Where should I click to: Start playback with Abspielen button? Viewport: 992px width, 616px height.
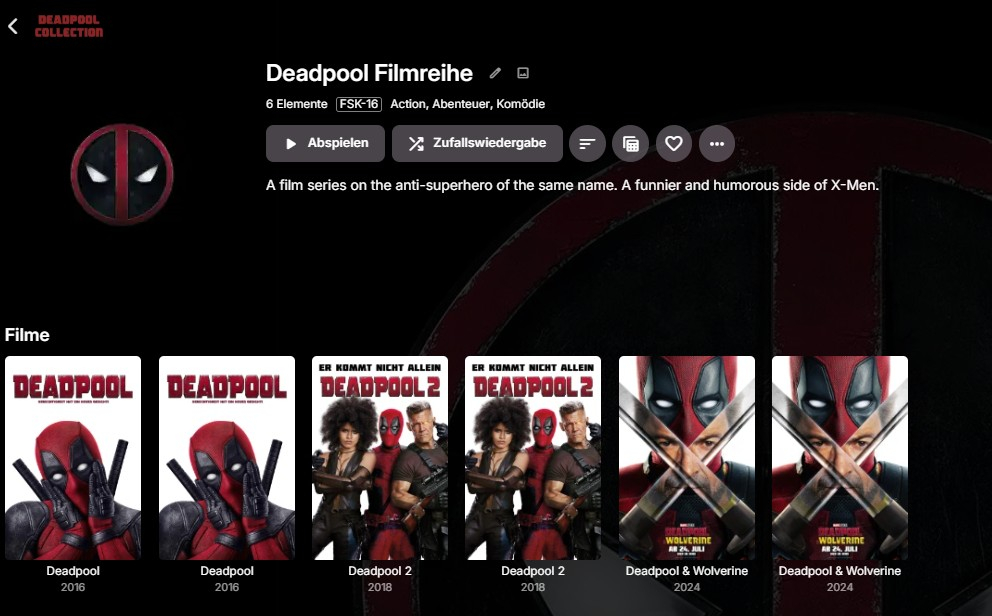(325, 144)
